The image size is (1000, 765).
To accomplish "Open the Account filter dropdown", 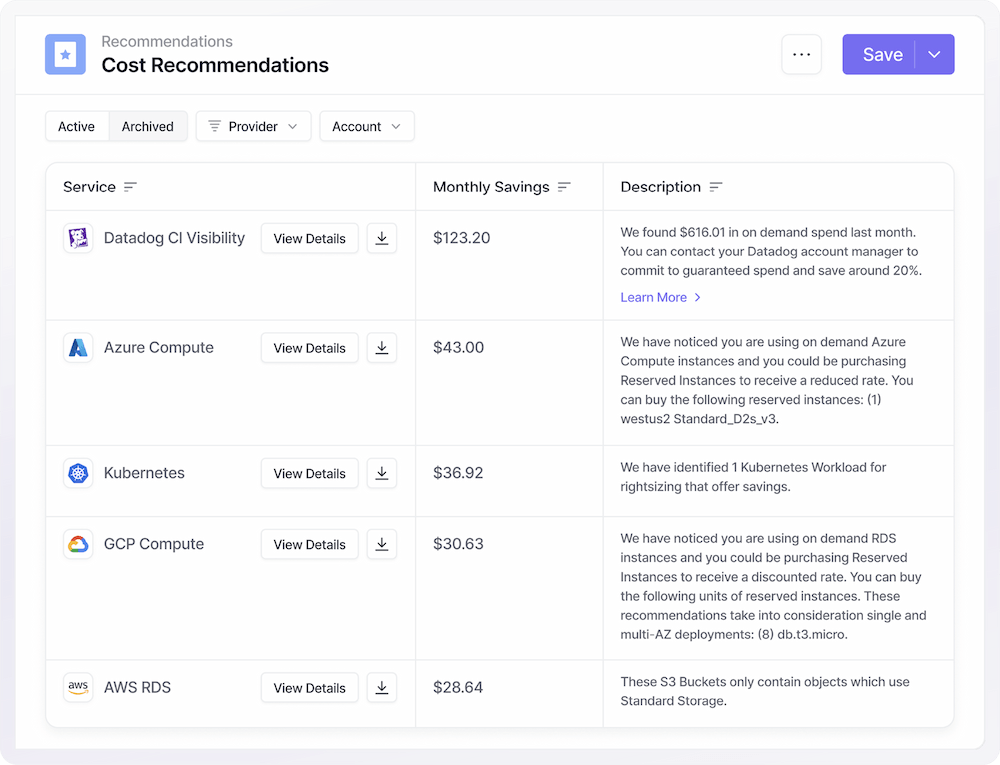I will click(366, 127).
